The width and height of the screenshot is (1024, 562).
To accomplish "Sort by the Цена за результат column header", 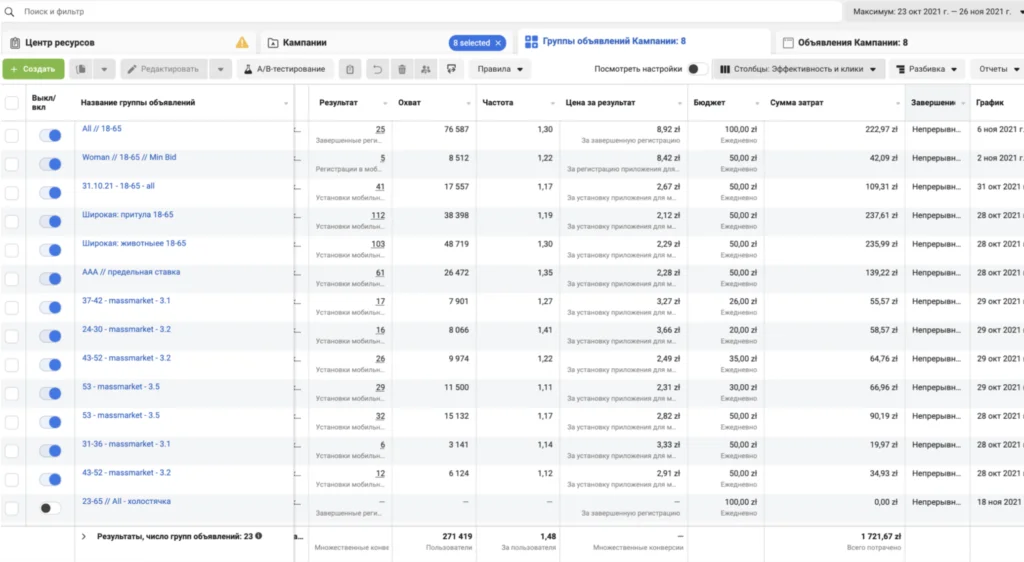I will (600, 102).
